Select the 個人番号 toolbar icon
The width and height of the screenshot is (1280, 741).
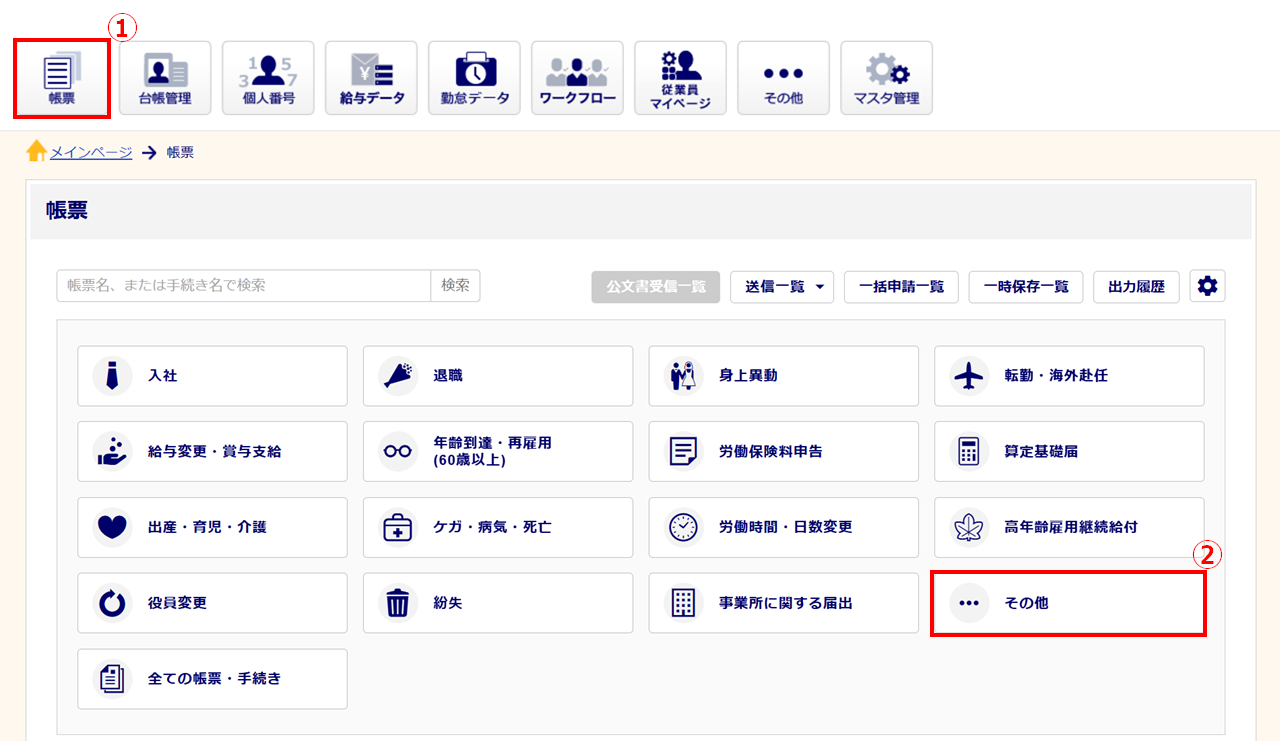(268, 78)
